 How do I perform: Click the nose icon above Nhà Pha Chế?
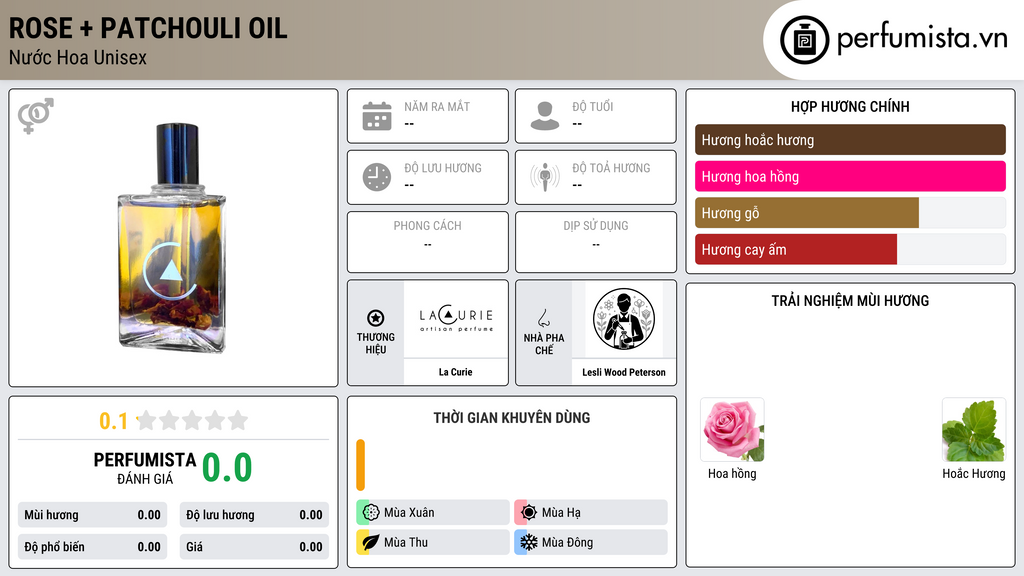pos(543,318)
